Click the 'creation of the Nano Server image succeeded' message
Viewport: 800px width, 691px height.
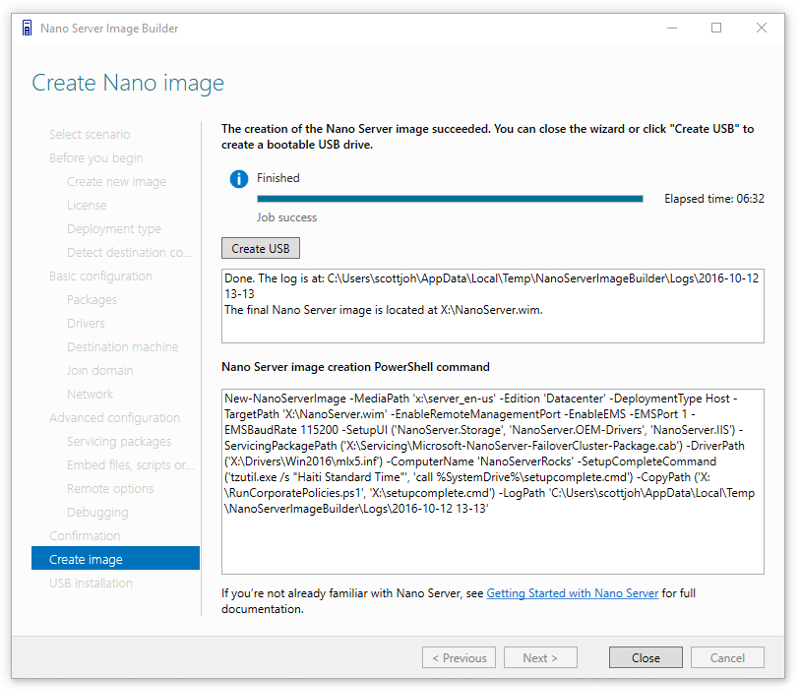[488, 137]
